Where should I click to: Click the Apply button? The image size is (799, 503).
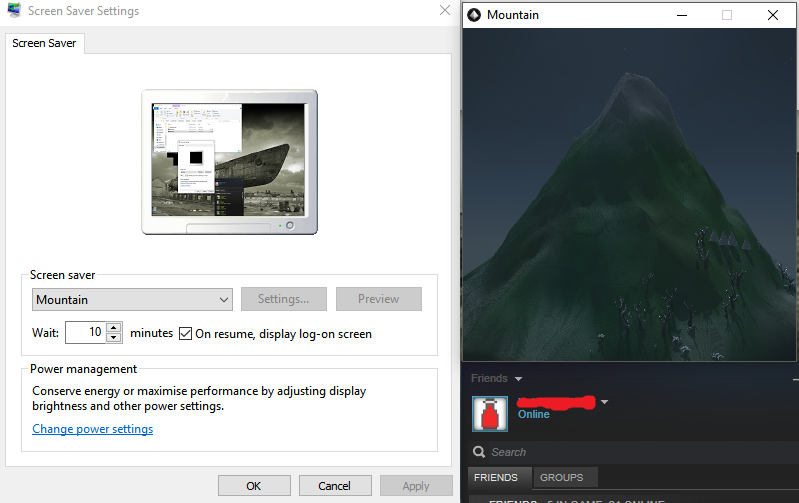click(416, 486)
